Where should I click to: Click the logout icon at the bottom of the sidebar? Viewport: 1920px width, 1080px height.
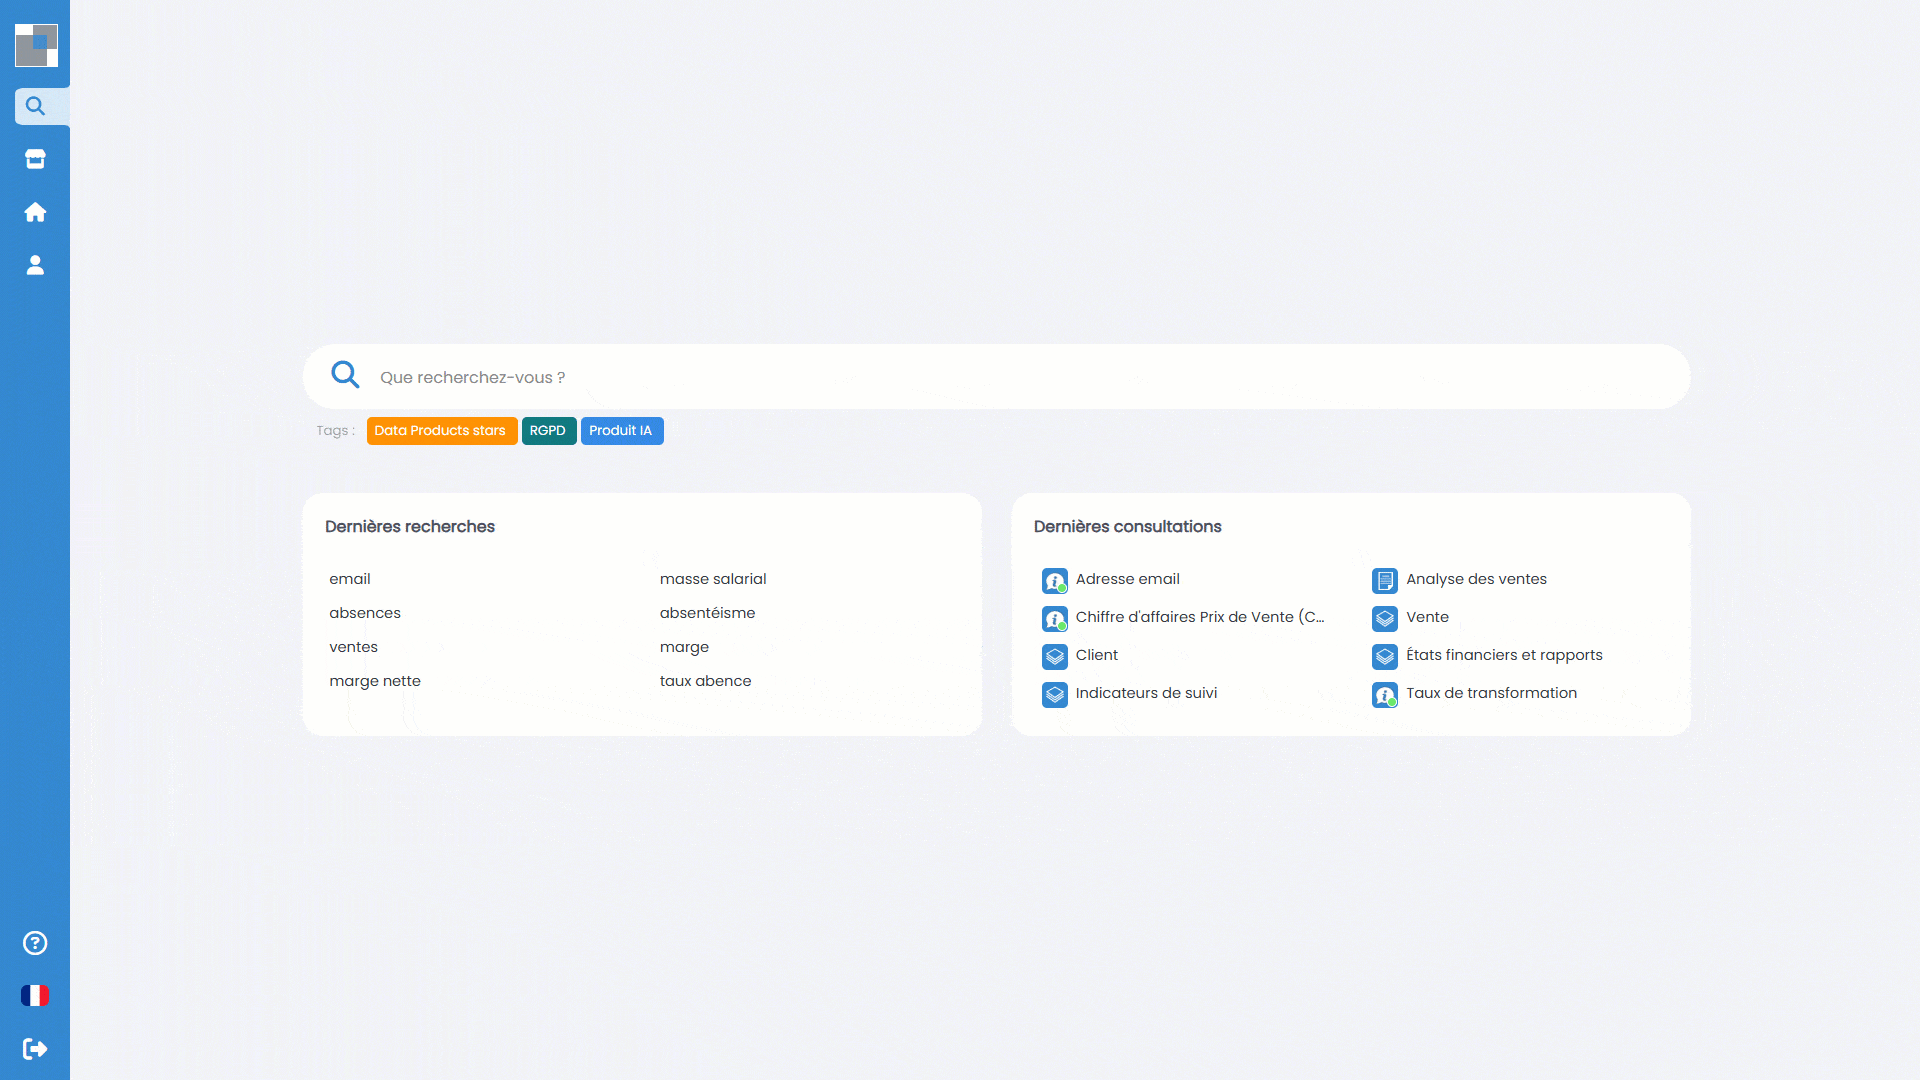coord(35,1049)
